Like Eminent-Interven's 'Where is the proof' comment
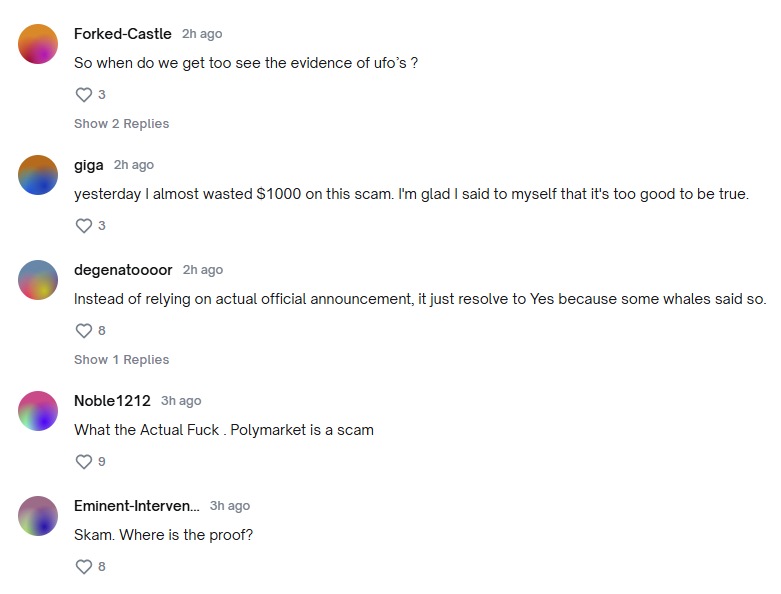 [84, 567]
